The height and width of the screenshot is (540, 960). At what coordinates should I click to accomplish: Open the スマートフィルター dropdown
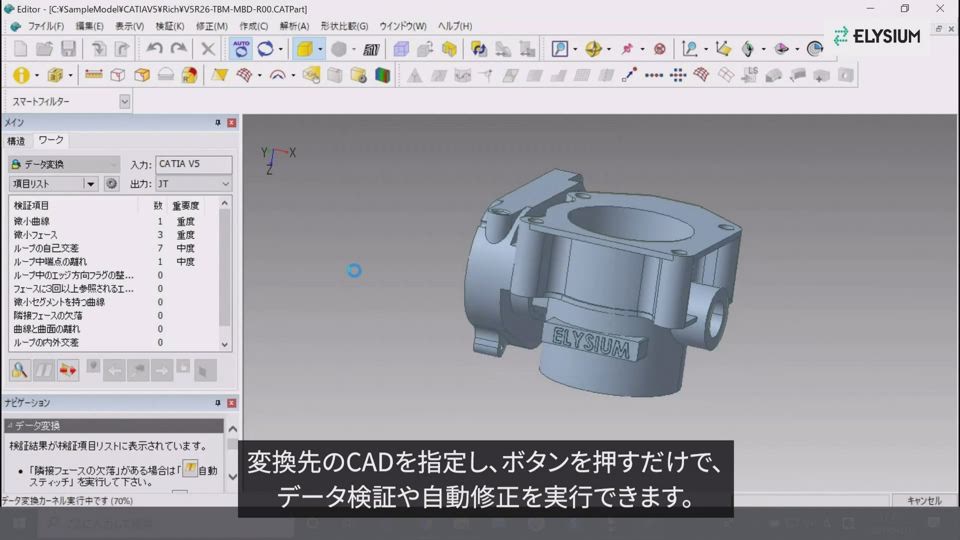coord(124,102)
